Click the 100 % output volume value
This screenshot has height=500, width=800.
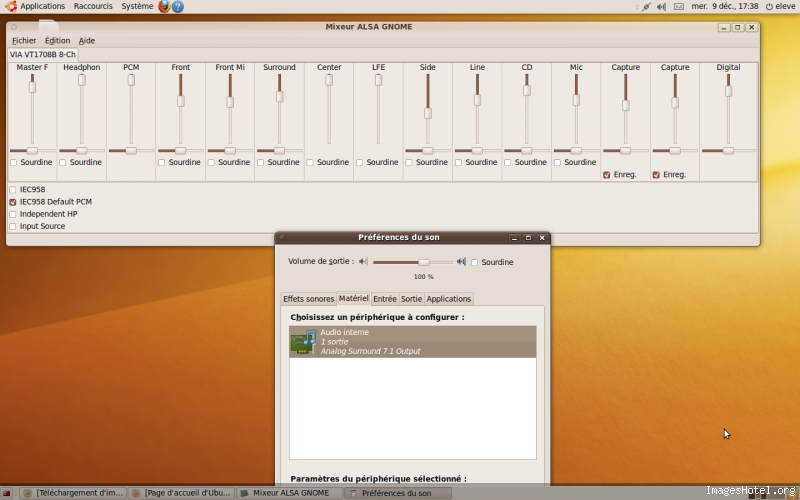tap(423, 277)
